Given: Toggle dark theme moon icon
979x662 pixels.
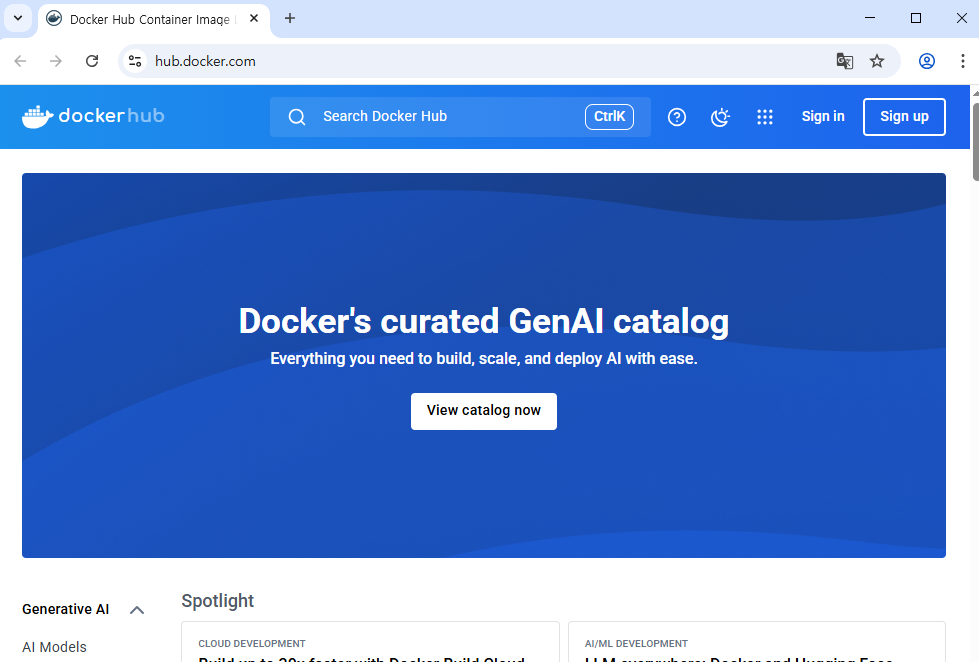Looking at the screenshot, I should 721,117.
